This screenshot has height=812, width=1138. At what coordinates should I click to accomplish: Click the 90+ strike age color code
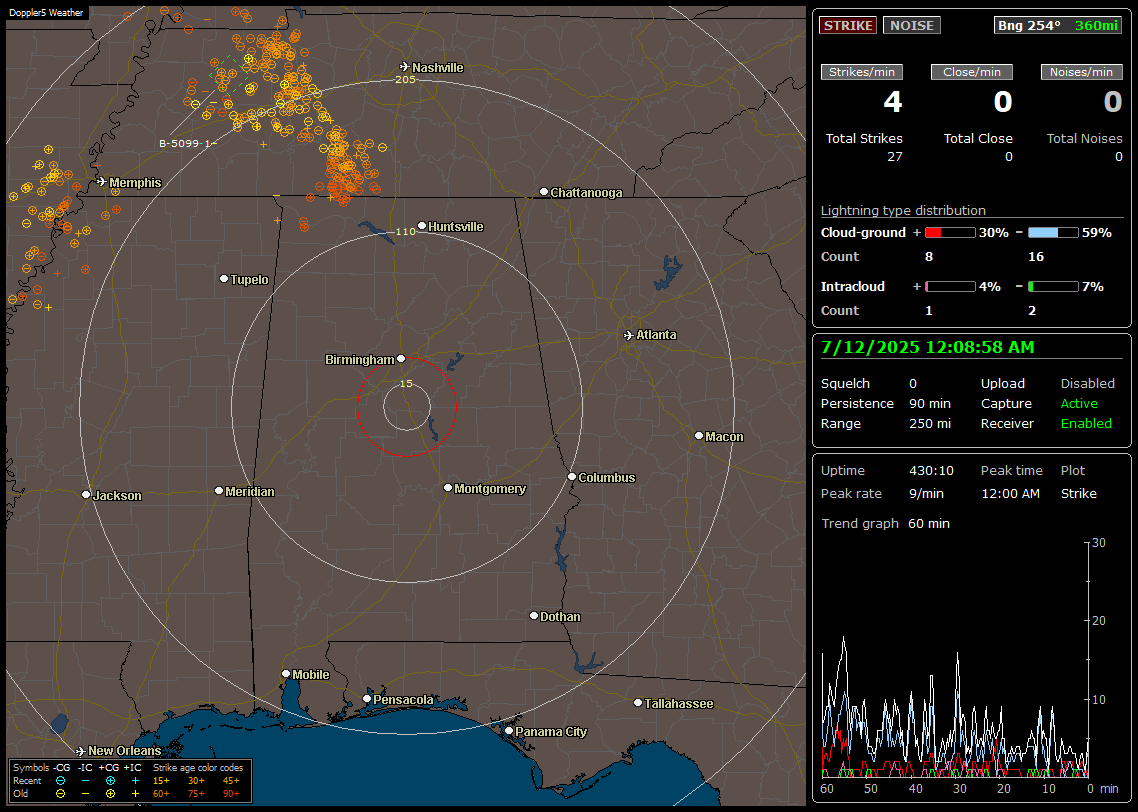click(231, 794)
